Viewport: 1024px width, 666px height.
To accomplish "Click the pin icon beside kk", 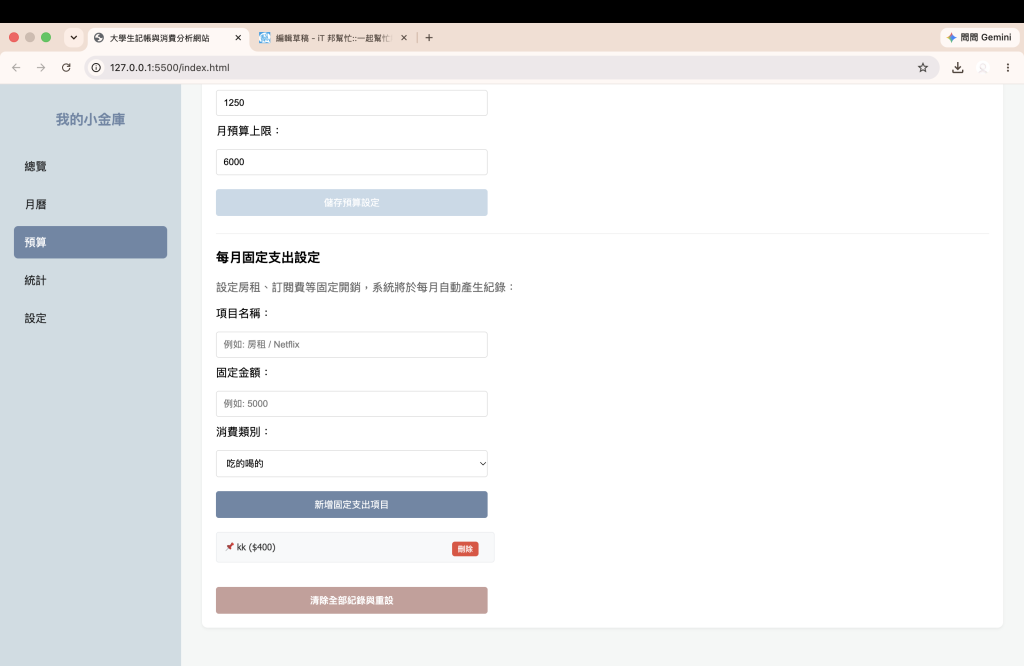I will click(229, 547).
